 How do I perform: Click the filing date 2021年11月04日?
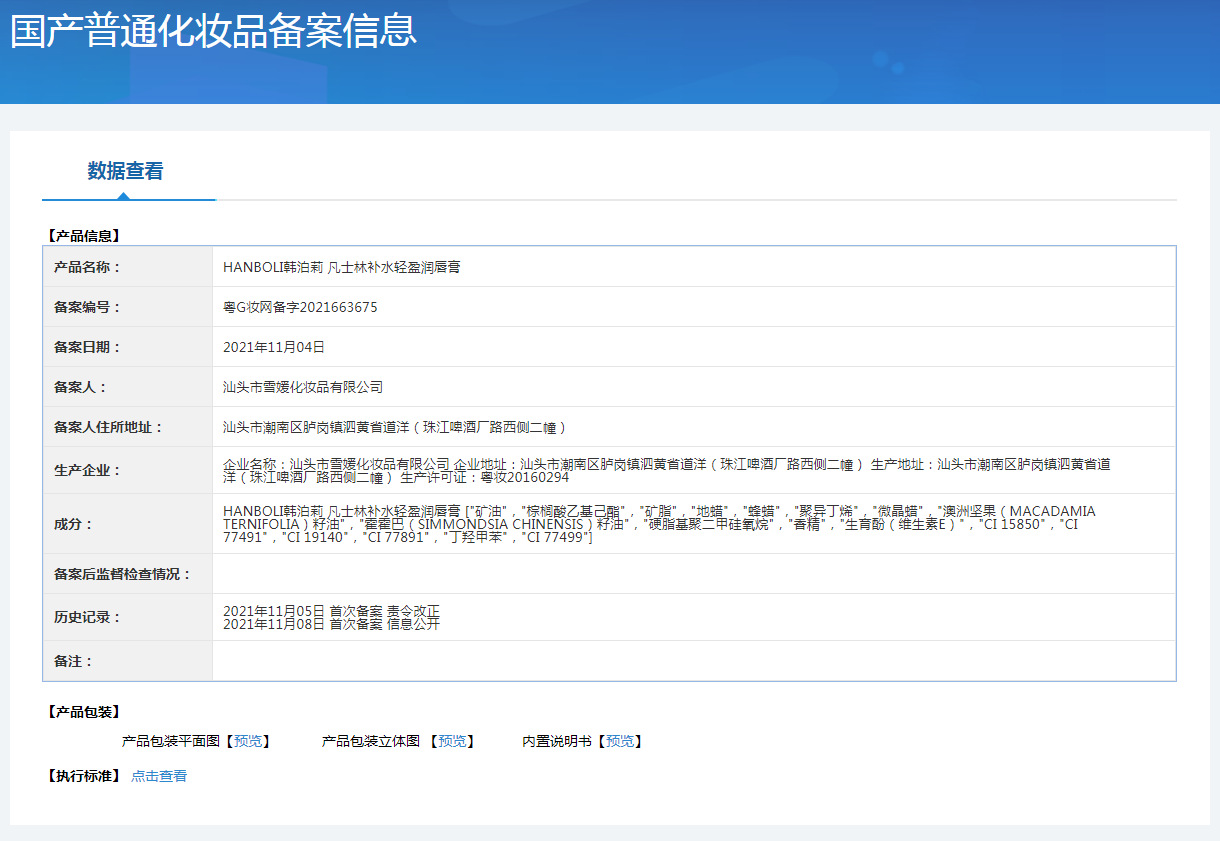[274, 347]
